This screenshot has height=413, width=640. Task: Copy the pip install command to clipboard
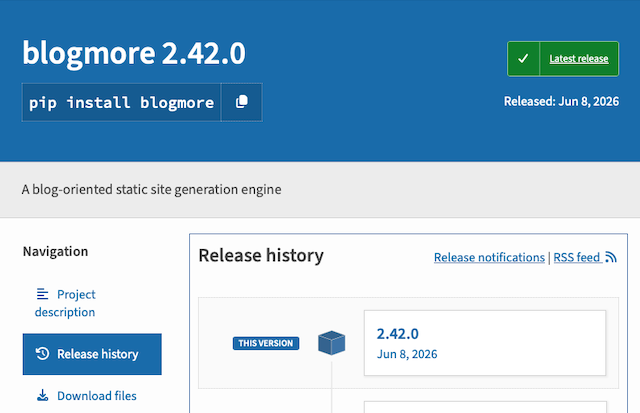242,102
